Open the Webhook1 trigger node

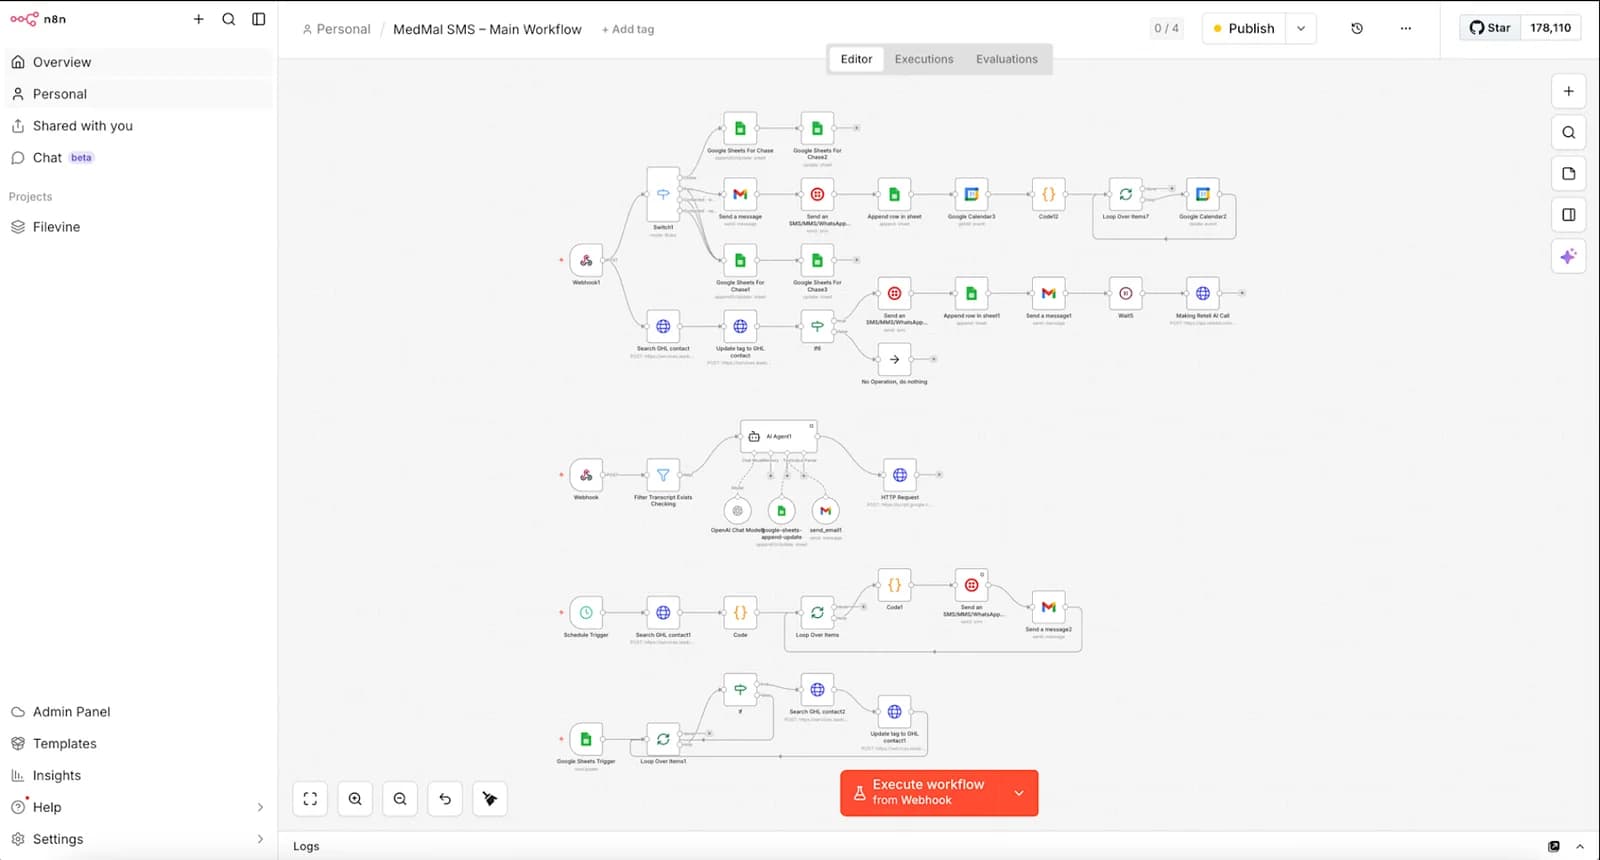pyautogui.click(x=586, y=260)
